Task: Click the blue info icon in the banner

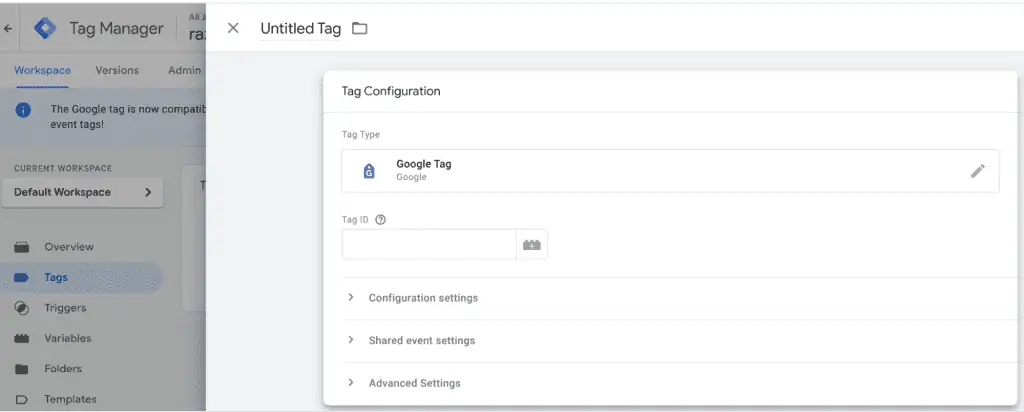Action: (x=23, y=110)
